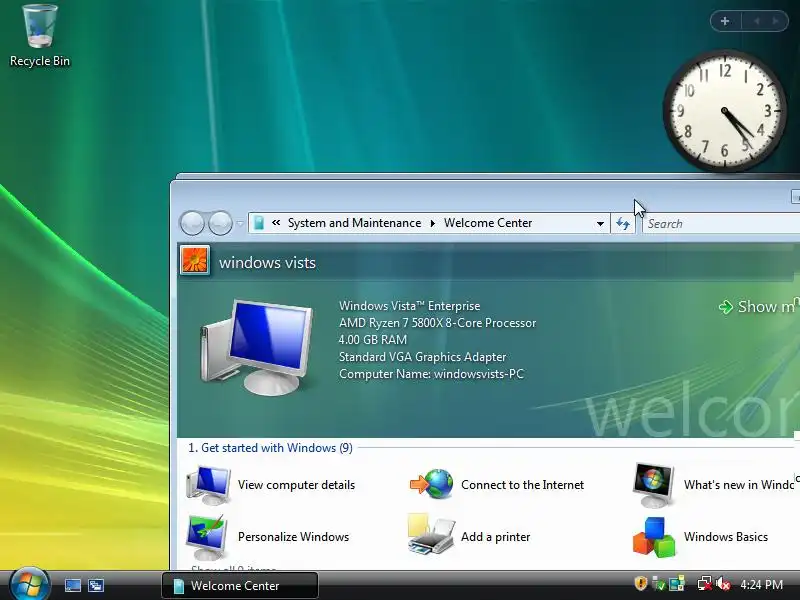Click Get started with Windows (9) heading
Image resolution: width=800 pixels, height=600 pixels.
click(270, 448)
